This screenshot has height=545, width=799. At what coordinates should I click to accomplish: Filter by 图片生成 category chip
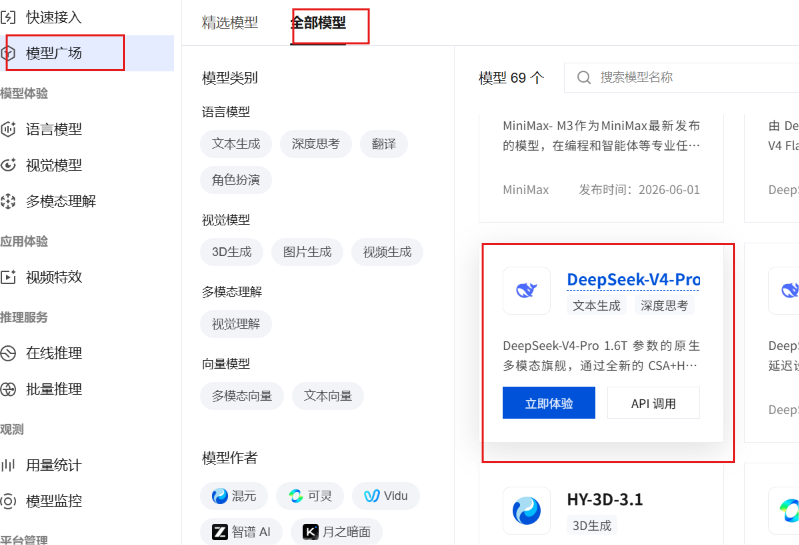[307, 252]
